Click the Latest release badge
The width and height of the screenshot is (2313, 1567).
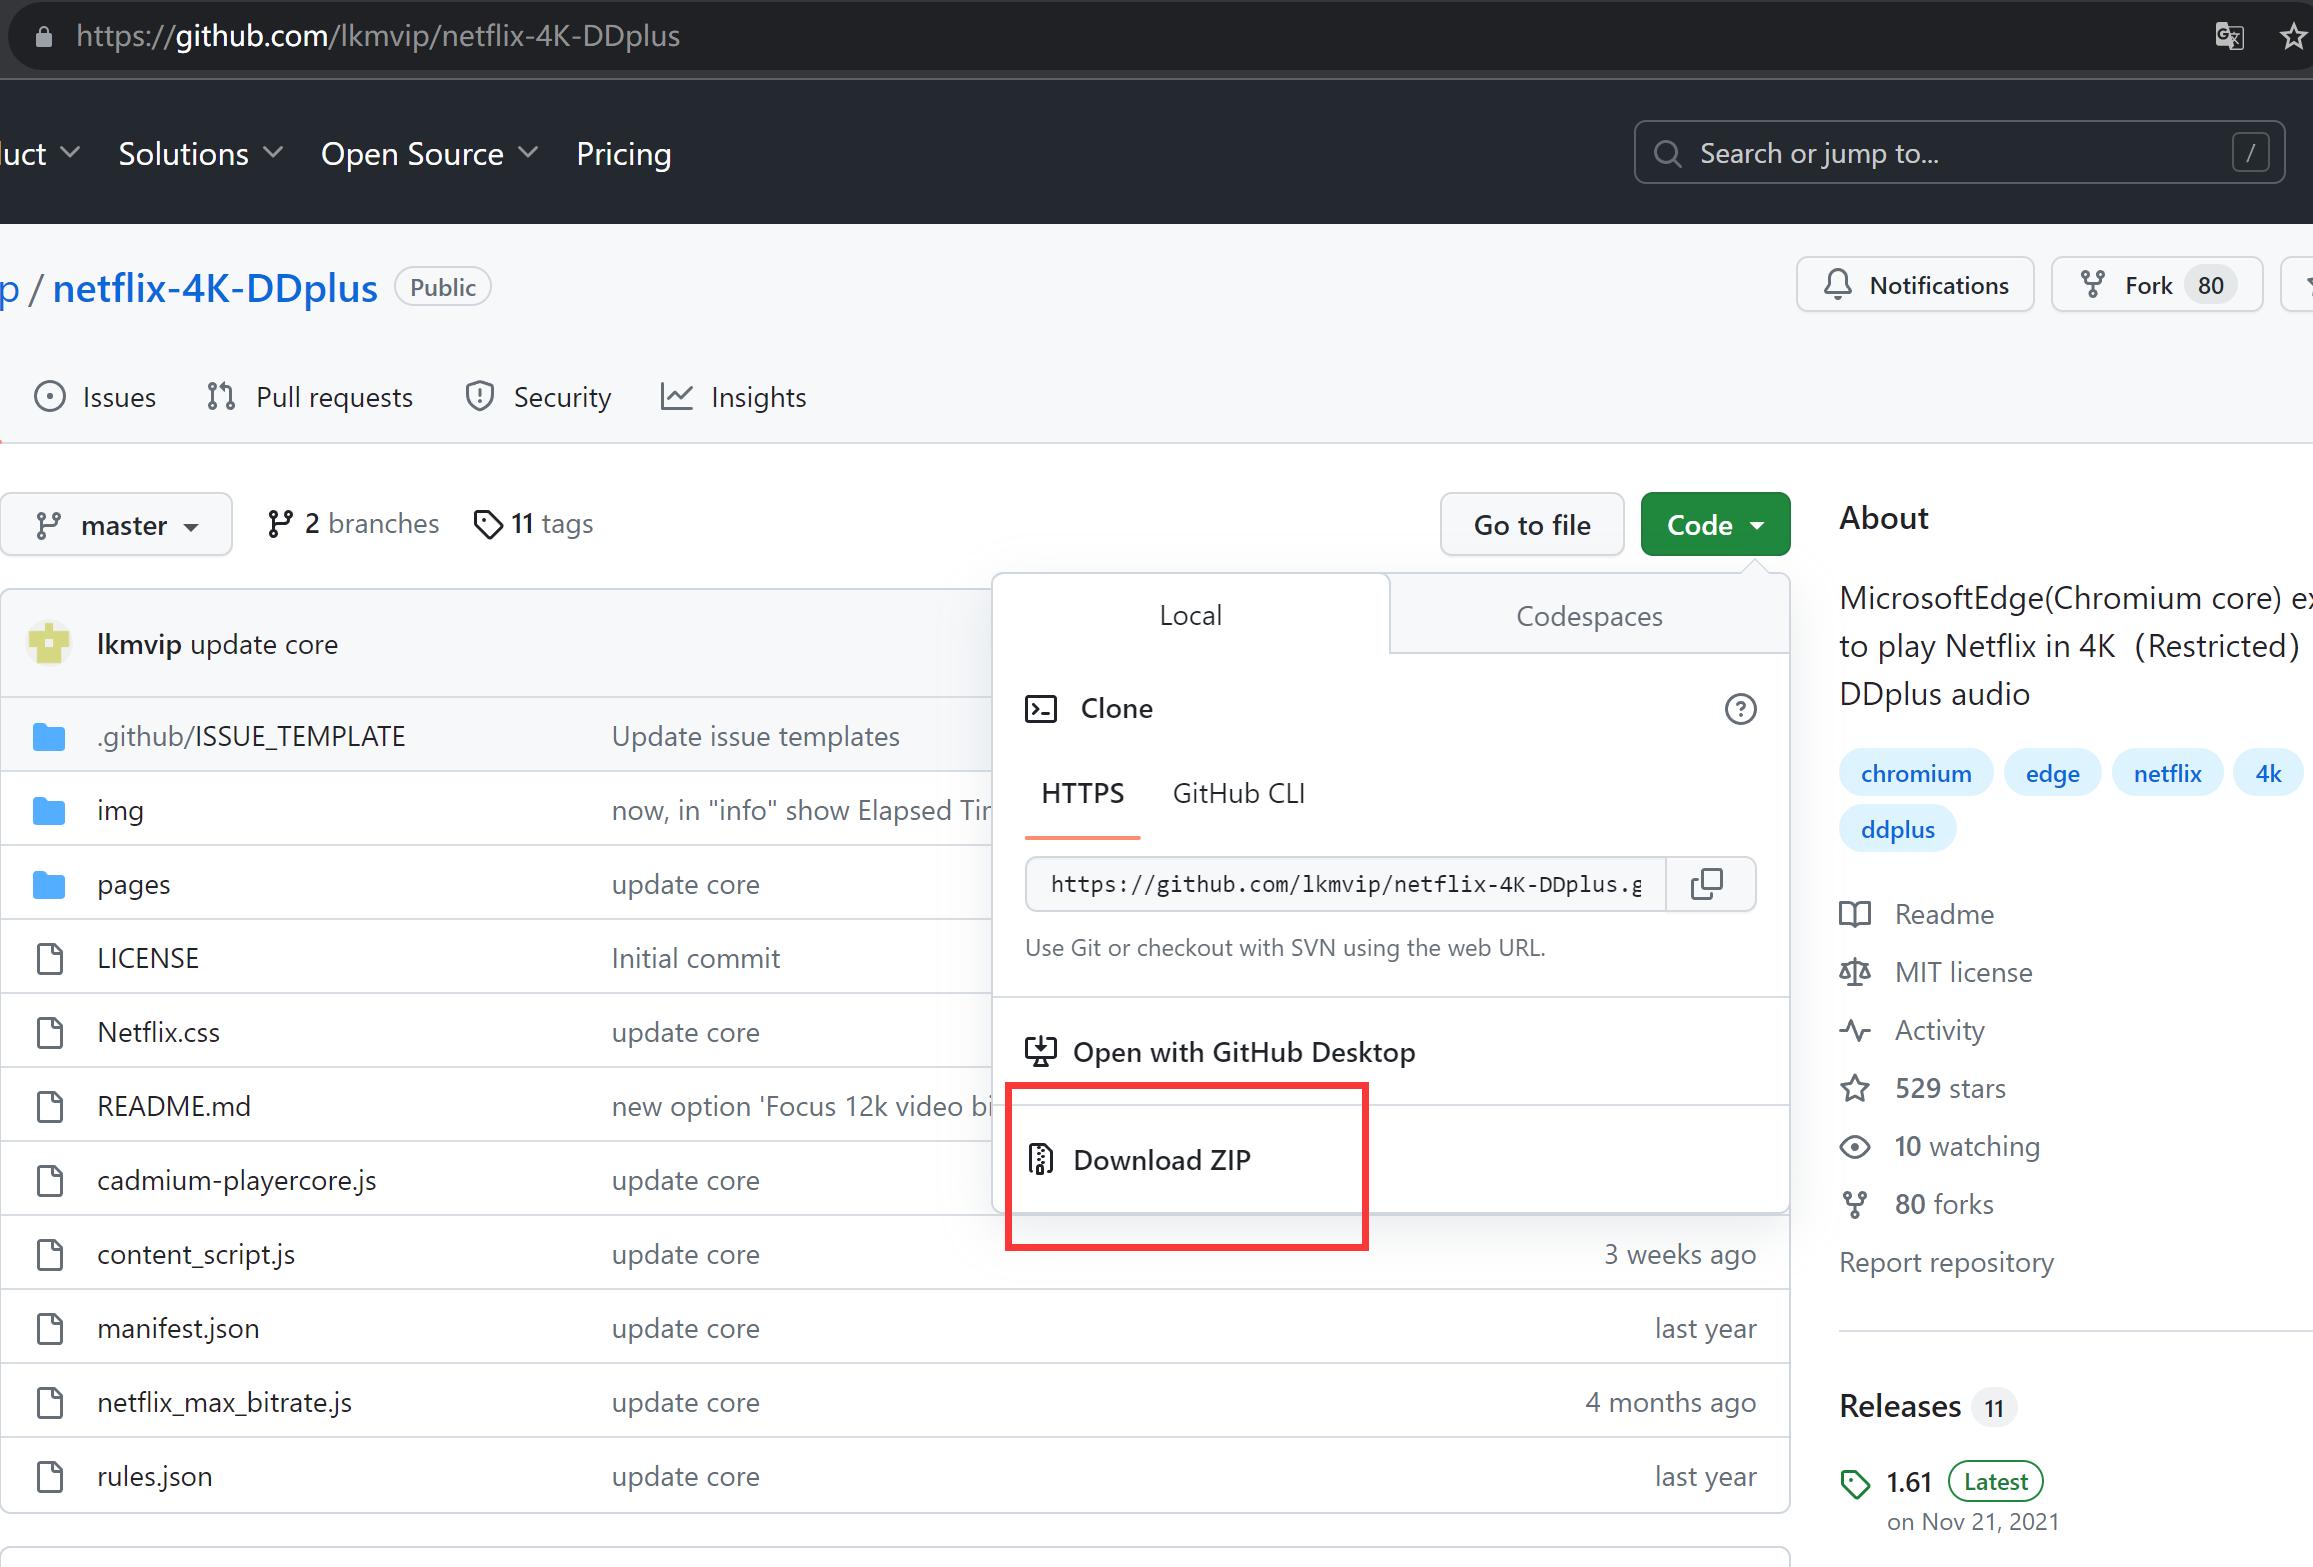1995,1481
